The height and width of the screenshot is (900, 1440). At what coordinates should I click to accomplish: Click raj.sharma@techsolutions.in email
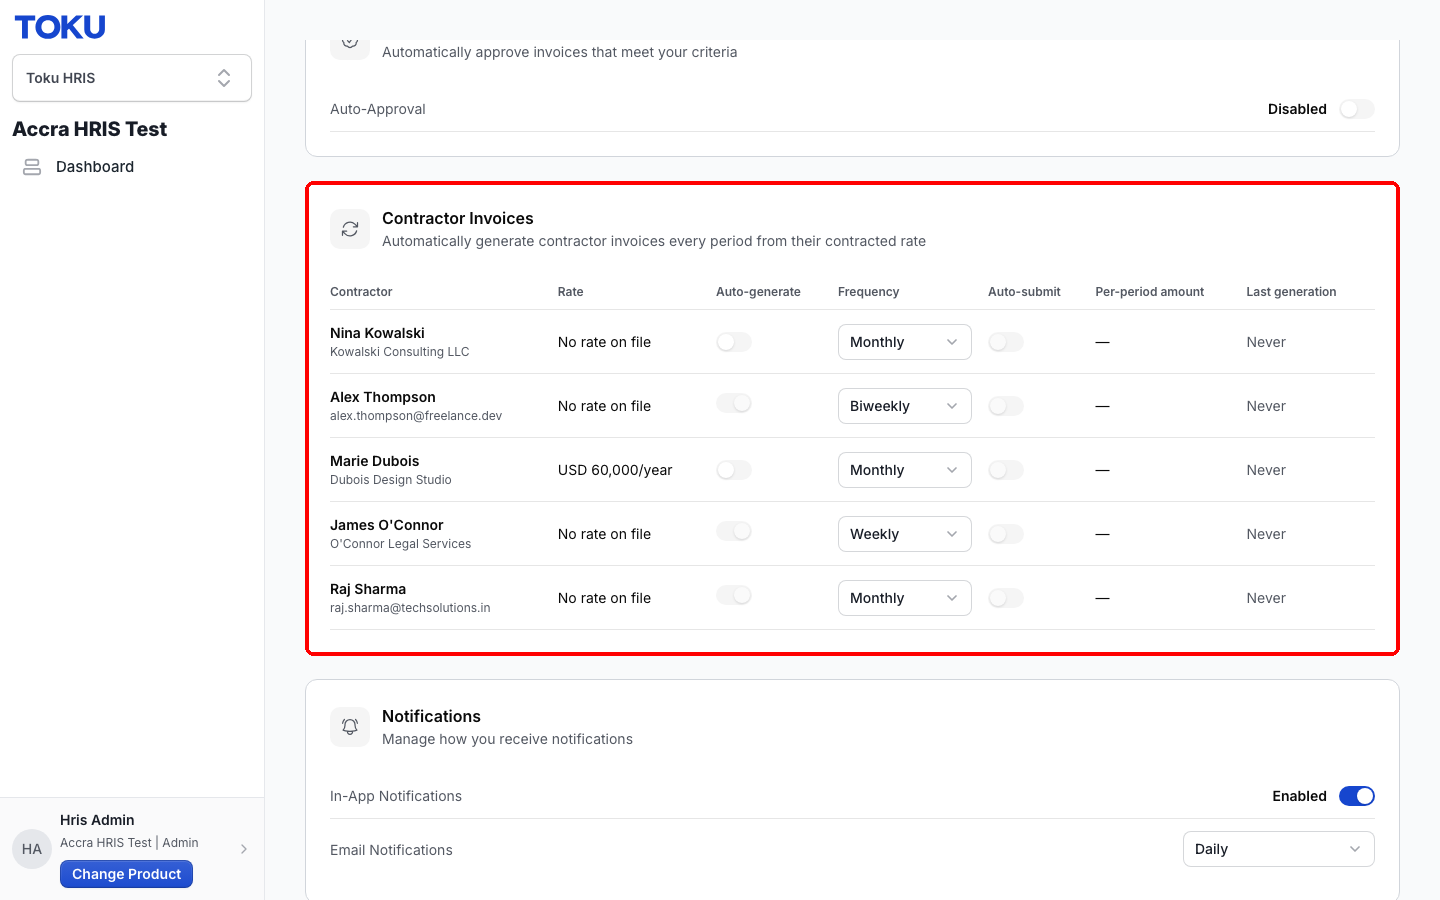click(410, 608)
